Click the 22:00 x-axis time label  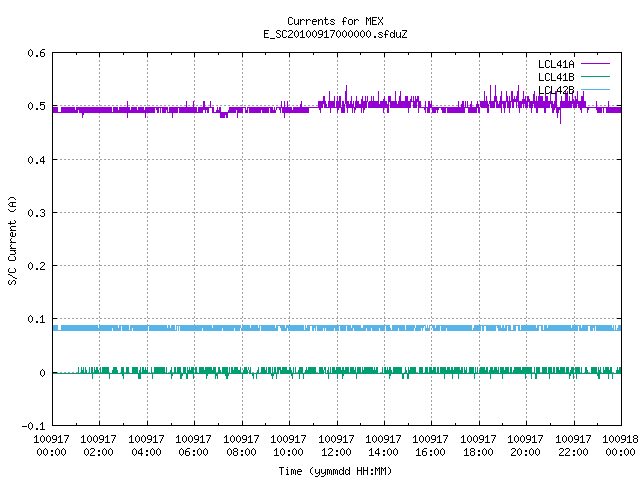coord(573,452)
